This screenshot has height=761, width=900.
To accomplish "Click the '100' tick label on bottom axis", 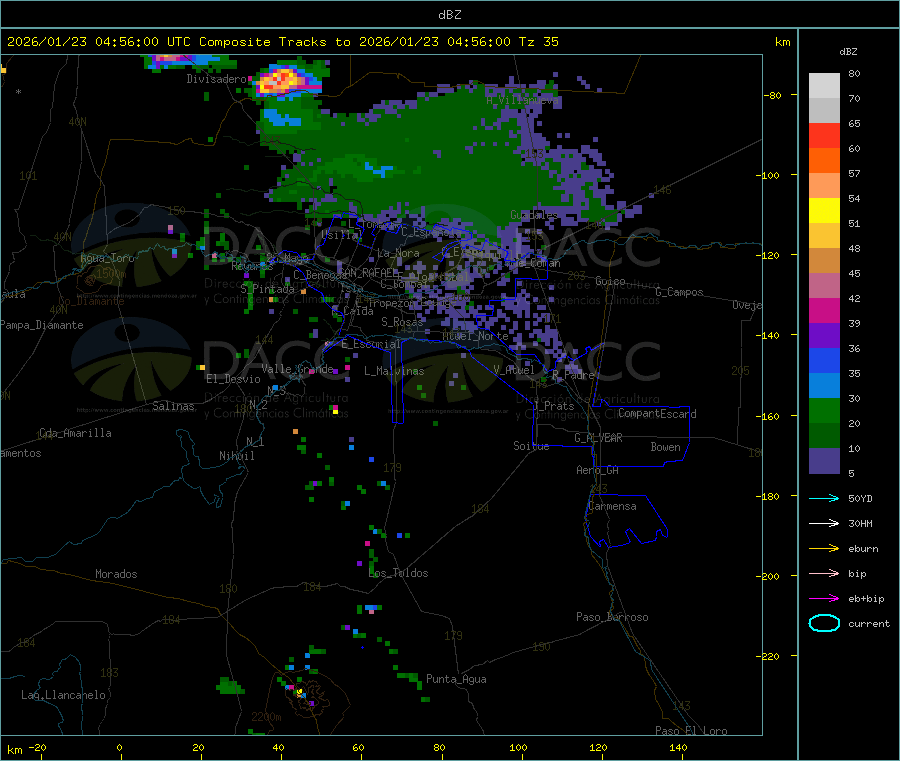I will click(x=518, y=747).
